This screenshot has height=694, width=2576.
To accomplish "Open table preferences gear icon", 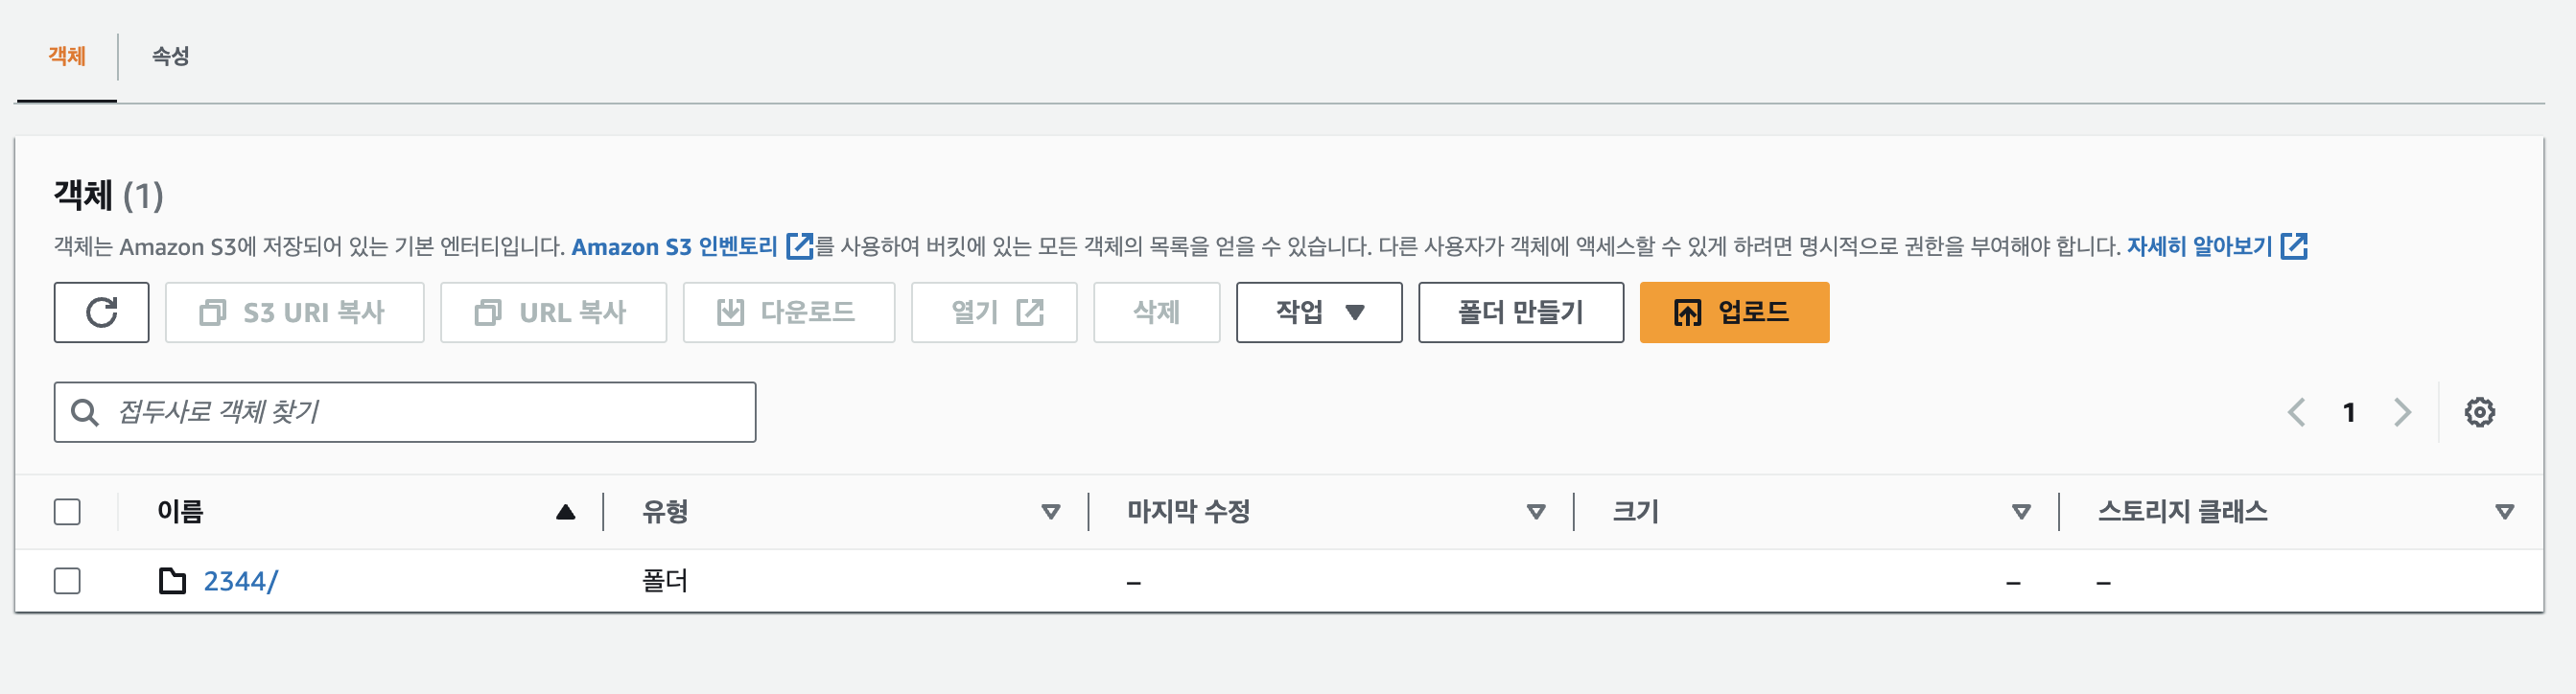I will [2479, 412].
